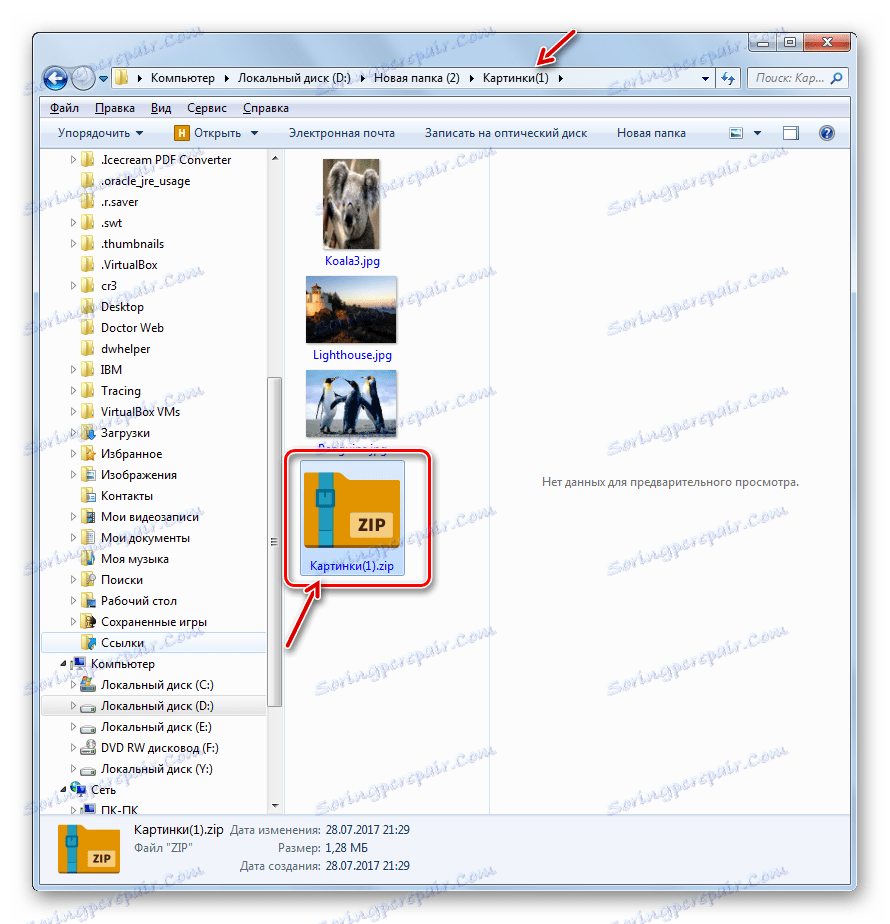Select the .r.saver folder
The width and height of the screenshot is (890, 924).
[120, 202]
